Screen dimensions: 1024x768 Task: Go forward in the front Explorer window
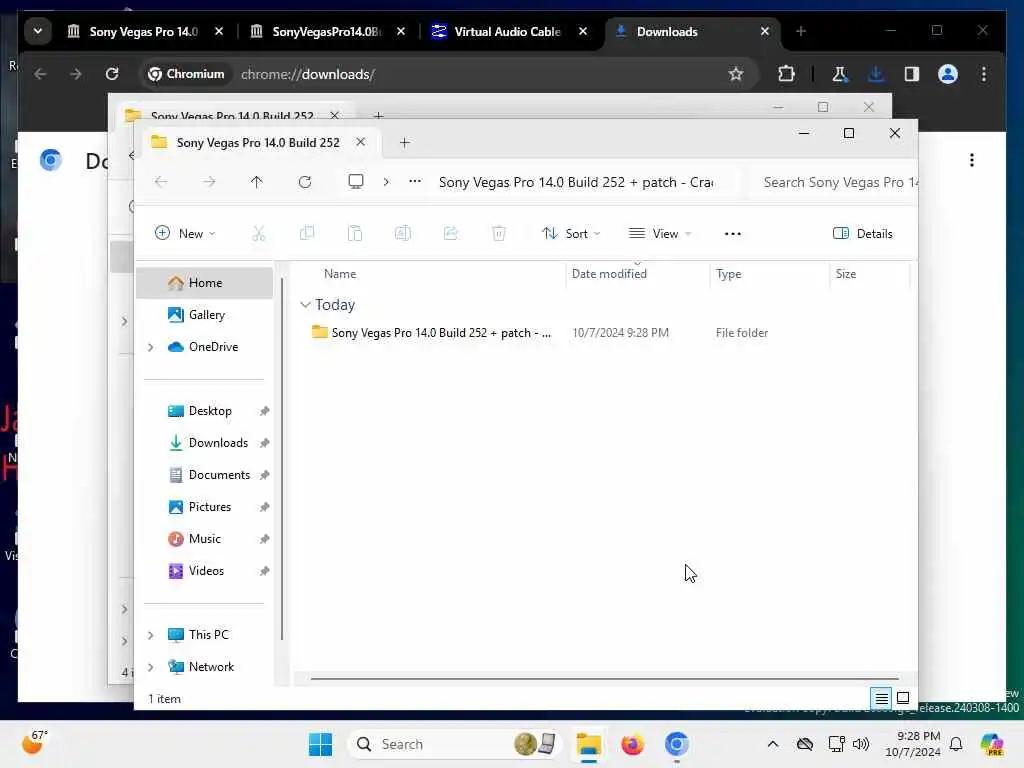click(209, 182)
